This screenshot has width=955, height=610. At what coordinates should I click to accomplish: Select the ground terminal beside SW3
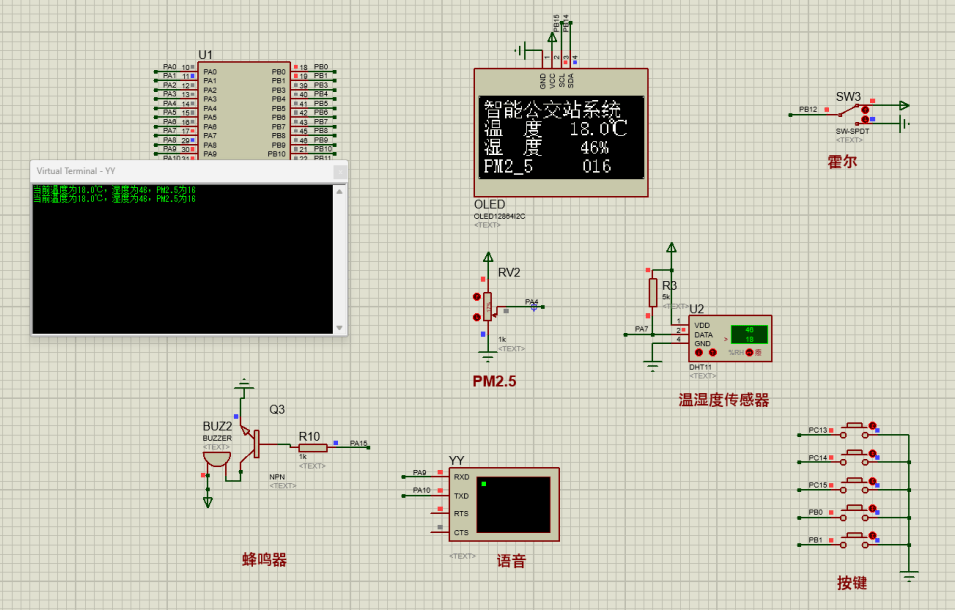[x=901, y=124]
